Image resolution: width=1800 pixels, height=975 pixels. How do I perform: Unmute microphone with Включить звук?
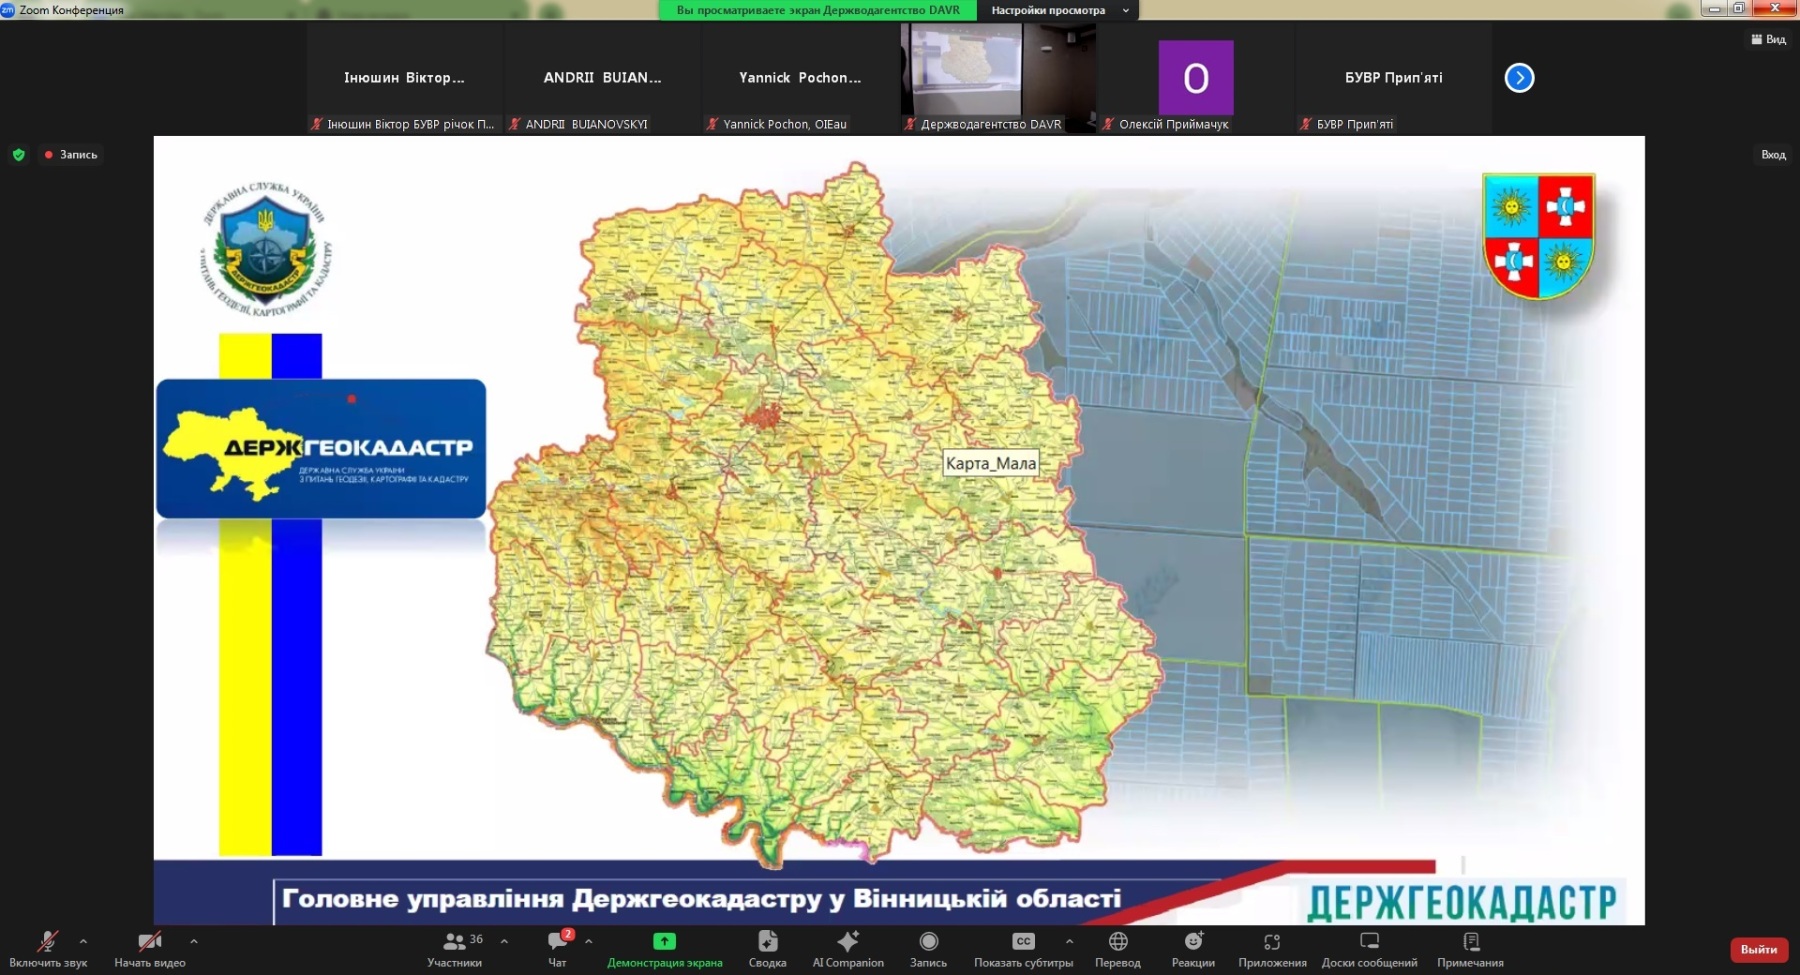coord(47,942)
